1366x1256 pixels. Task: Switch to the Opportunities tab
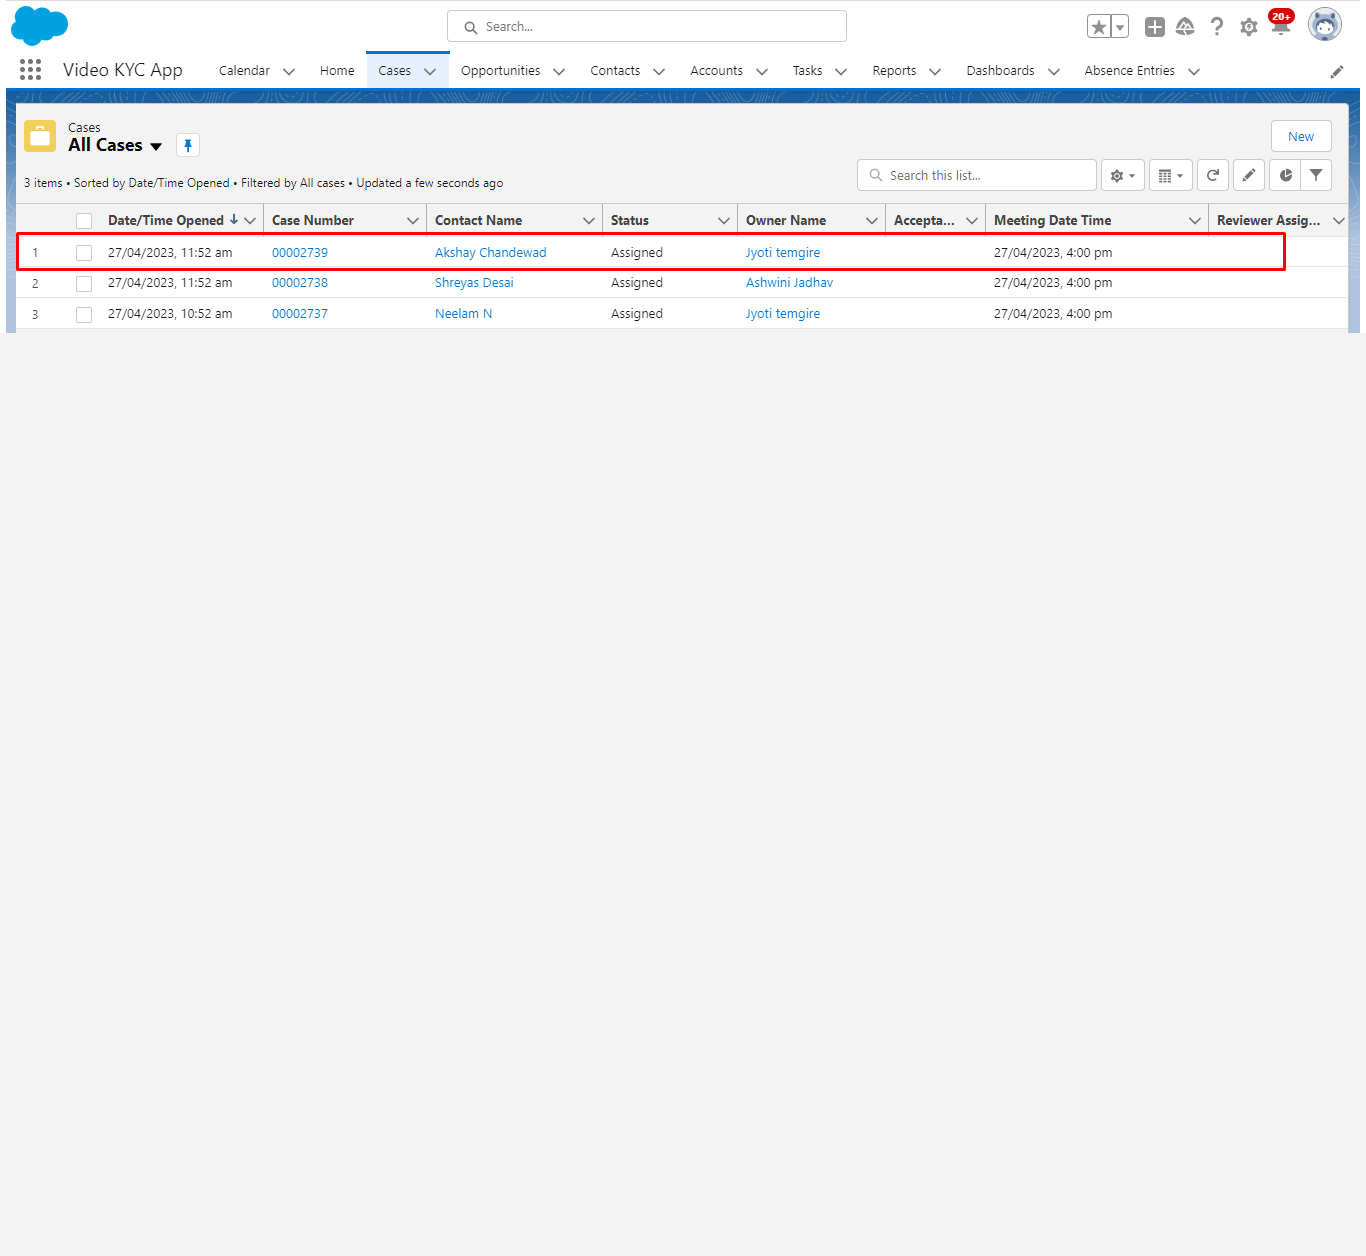click(x=500, y=71)
